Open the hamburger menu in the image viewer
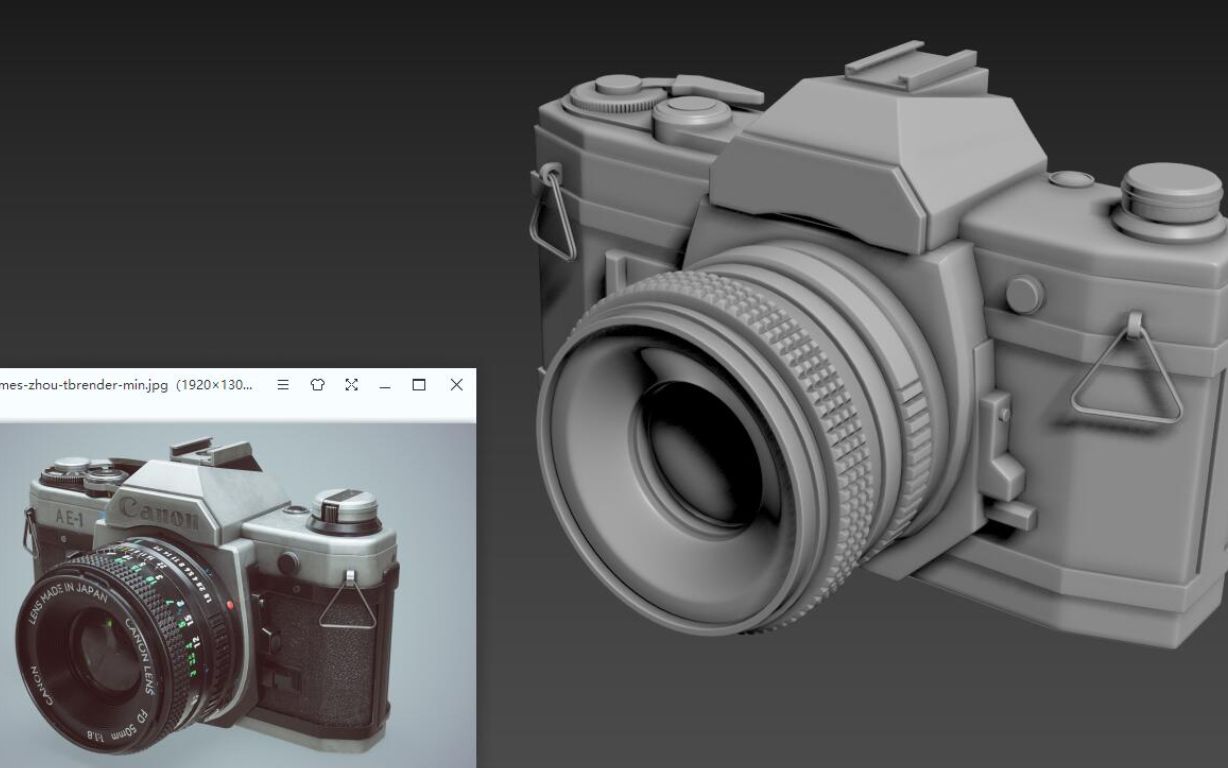1228x768 pixels. [283, 385]
